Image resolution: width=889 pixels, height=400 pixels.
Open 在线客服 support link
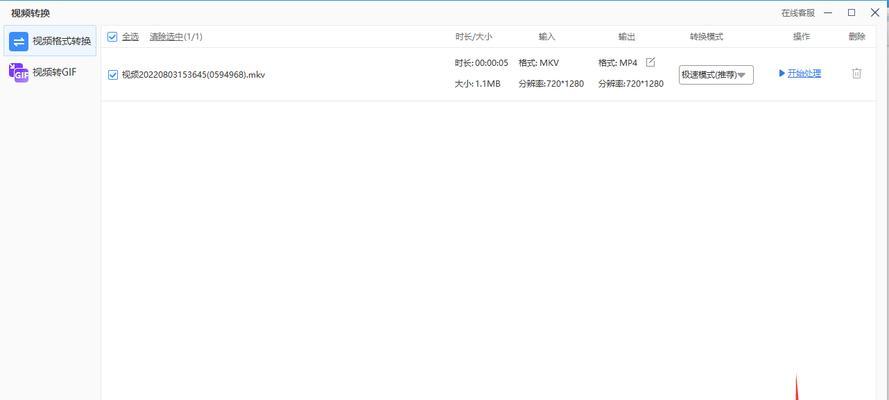tap(798, 13)
